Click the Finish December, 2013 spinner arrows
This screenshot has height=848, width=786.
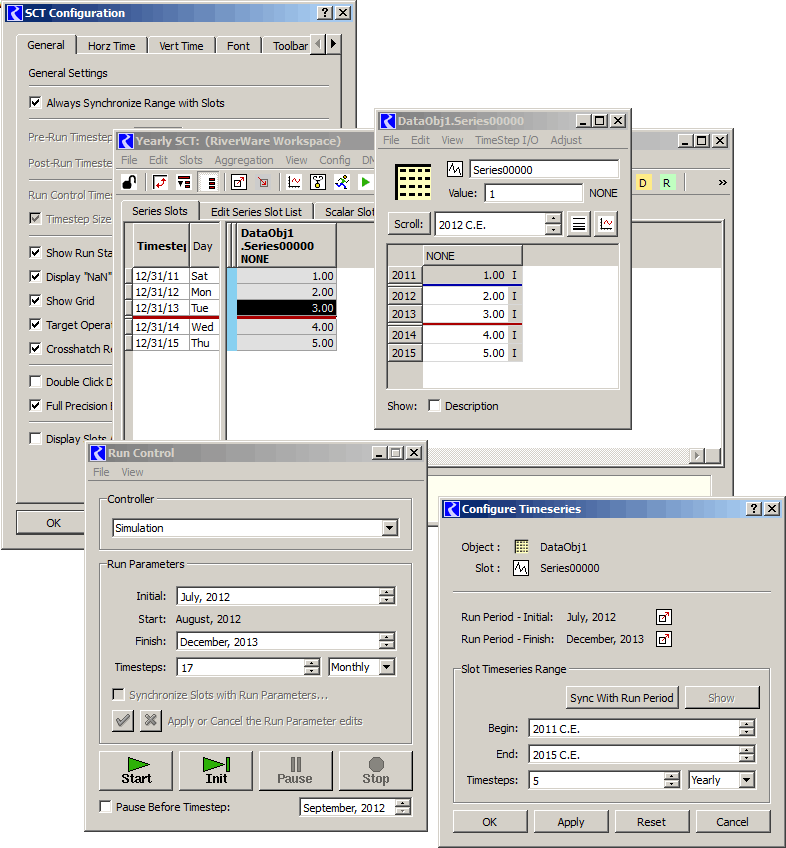coord(386,641)
